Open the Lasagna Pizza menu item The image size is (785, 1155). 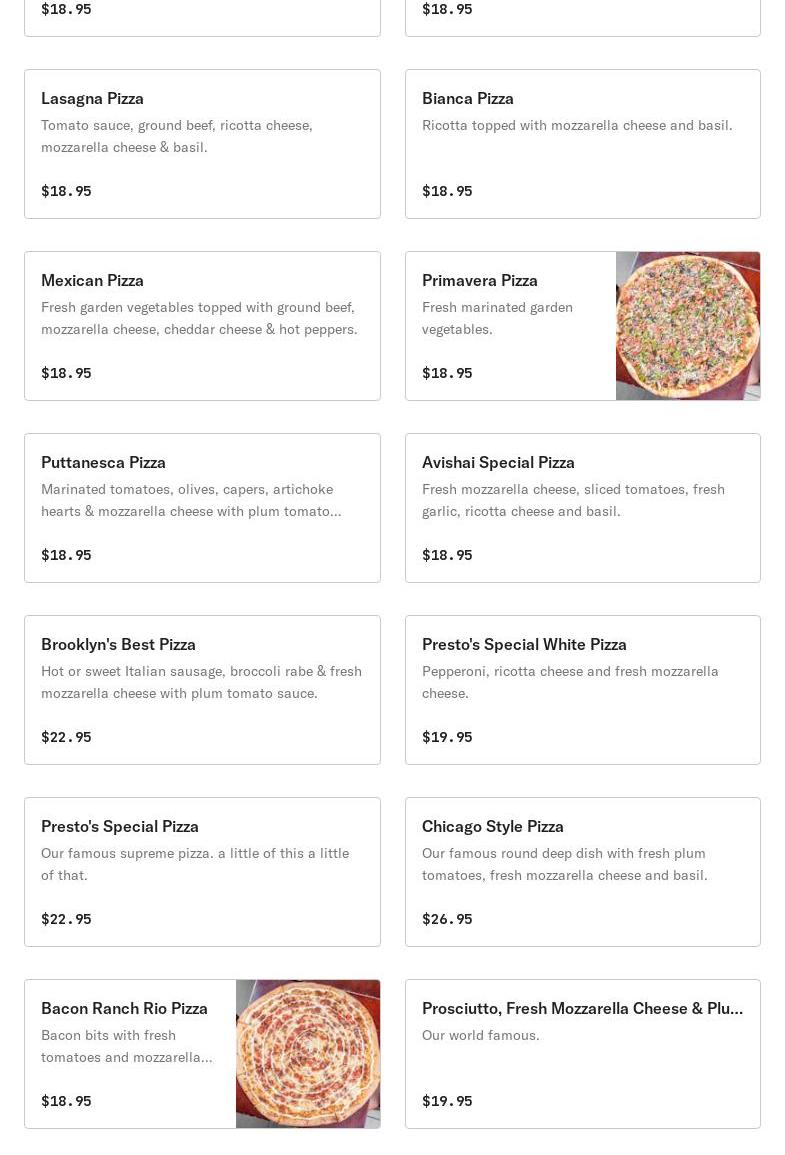[203, 144]
